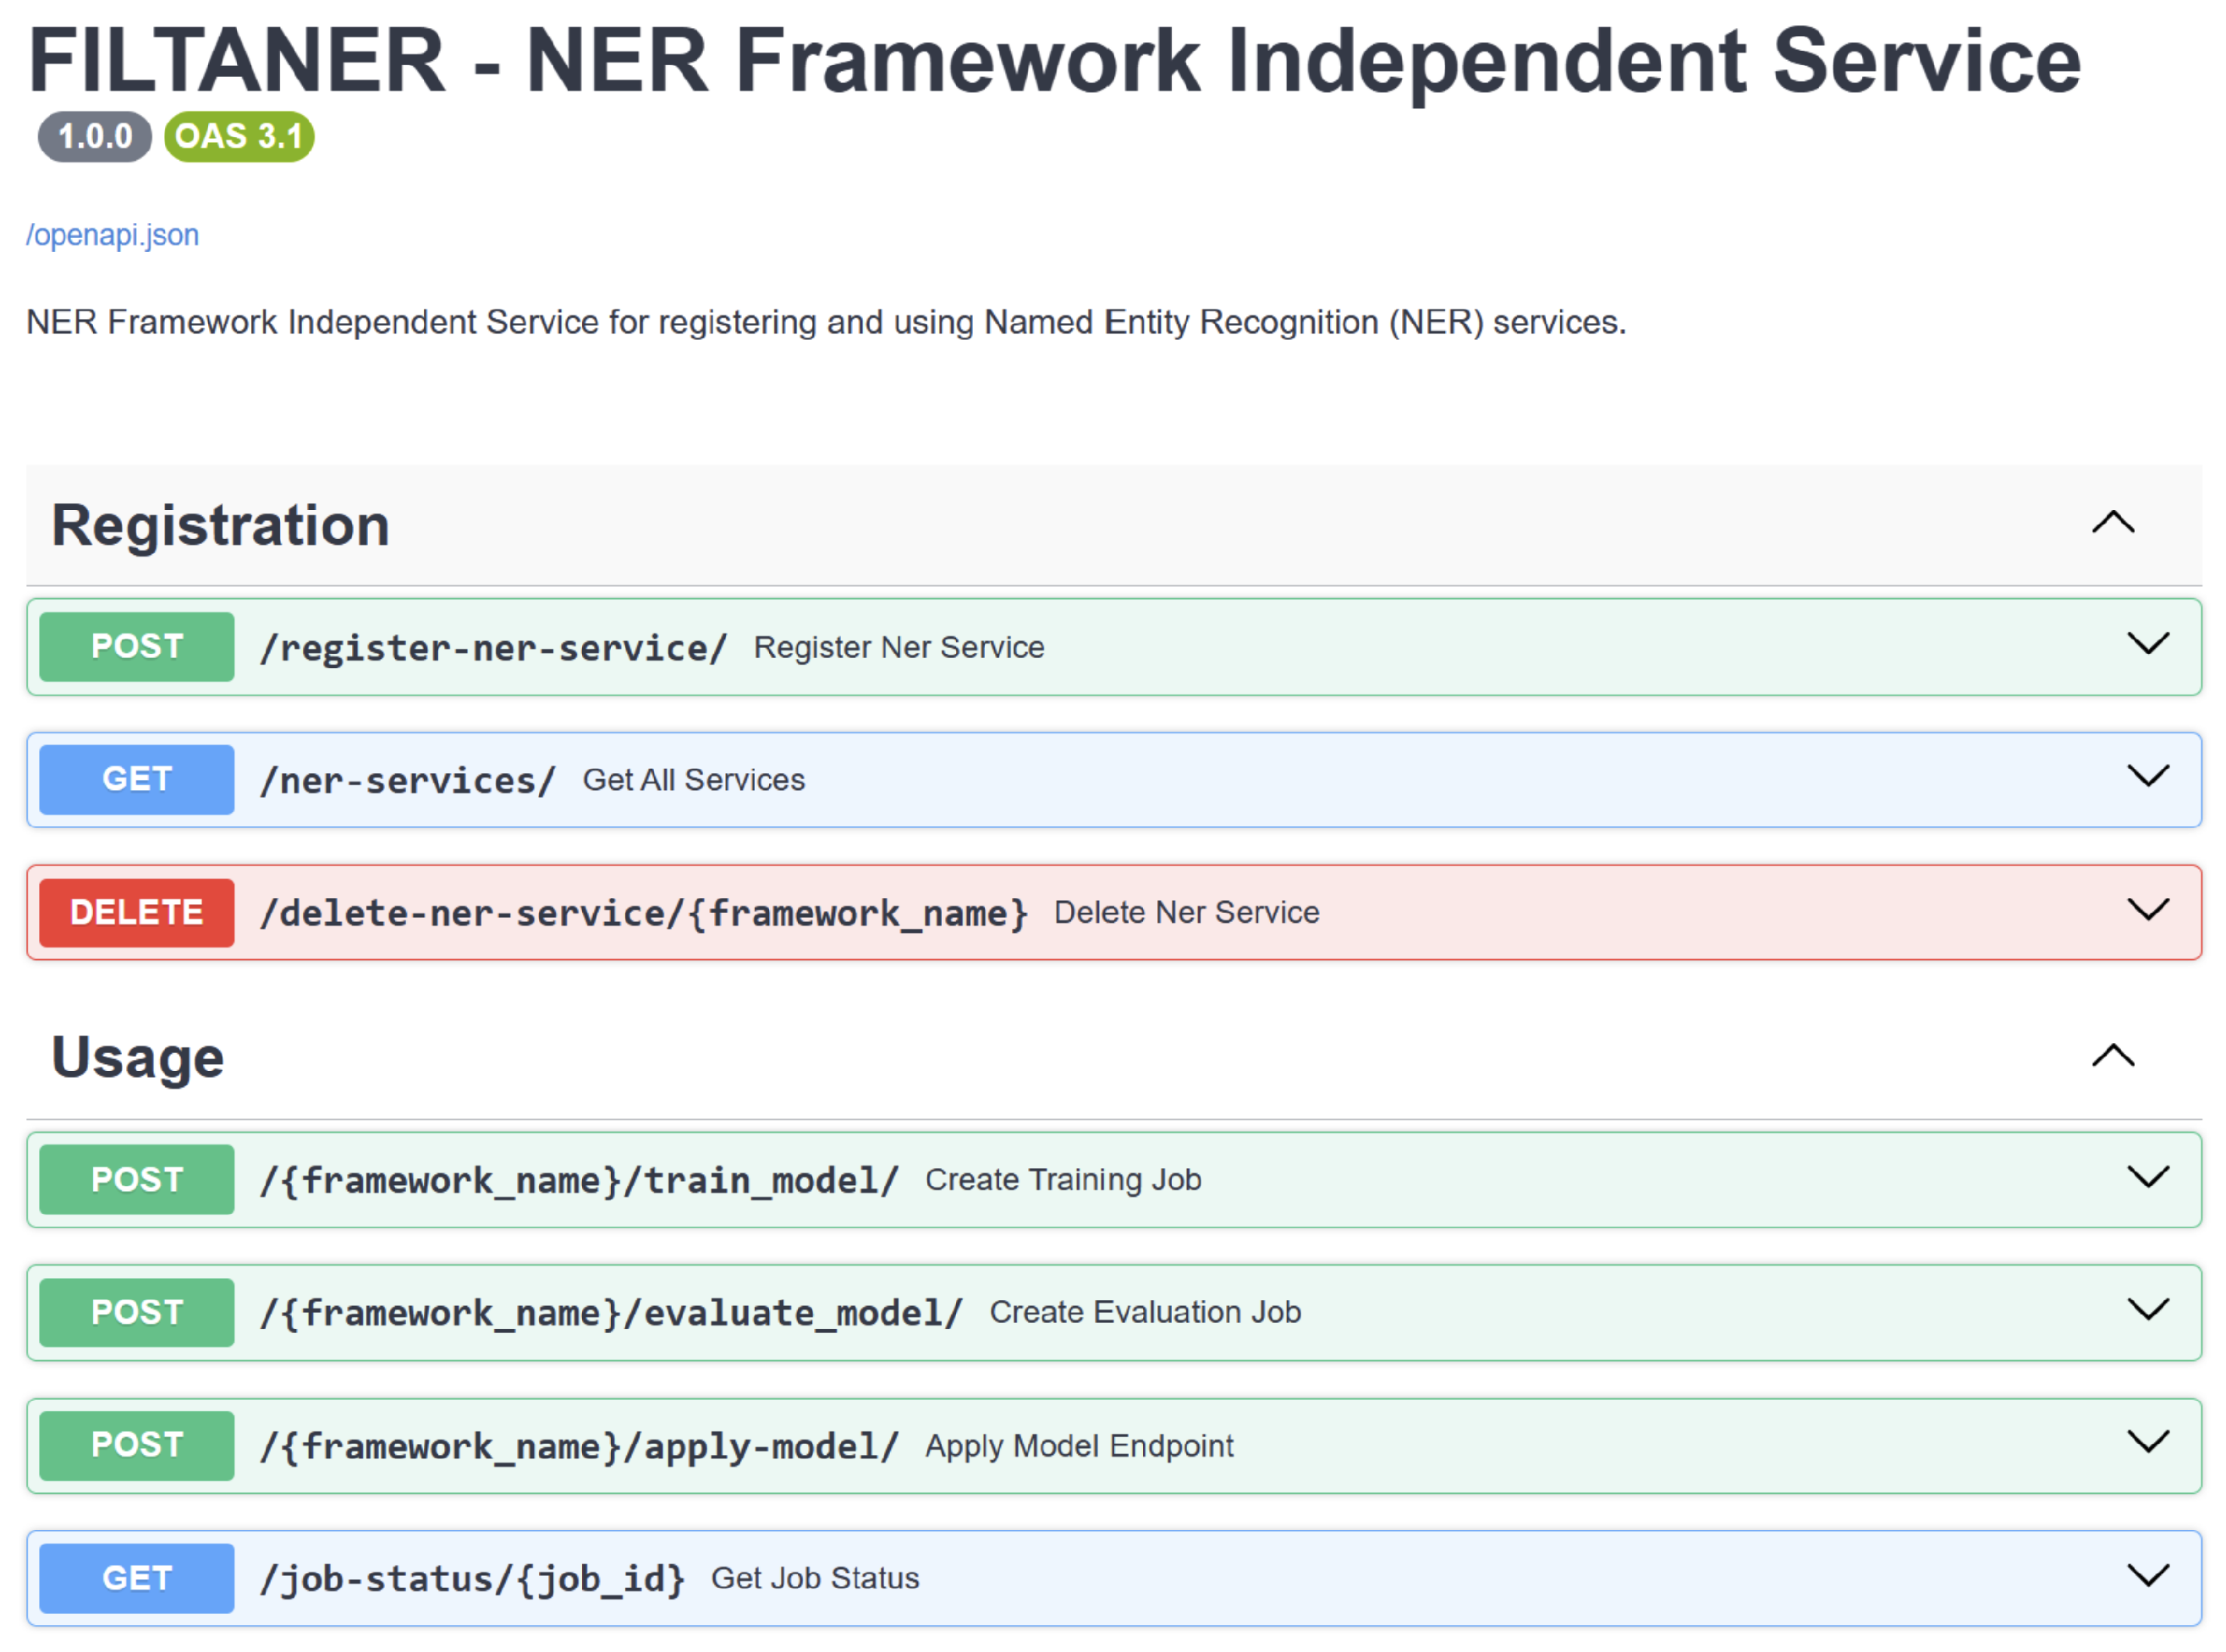The image size is (2226, 1652).
Task: Click the NER service description paragraph
Action: [826, 323]
